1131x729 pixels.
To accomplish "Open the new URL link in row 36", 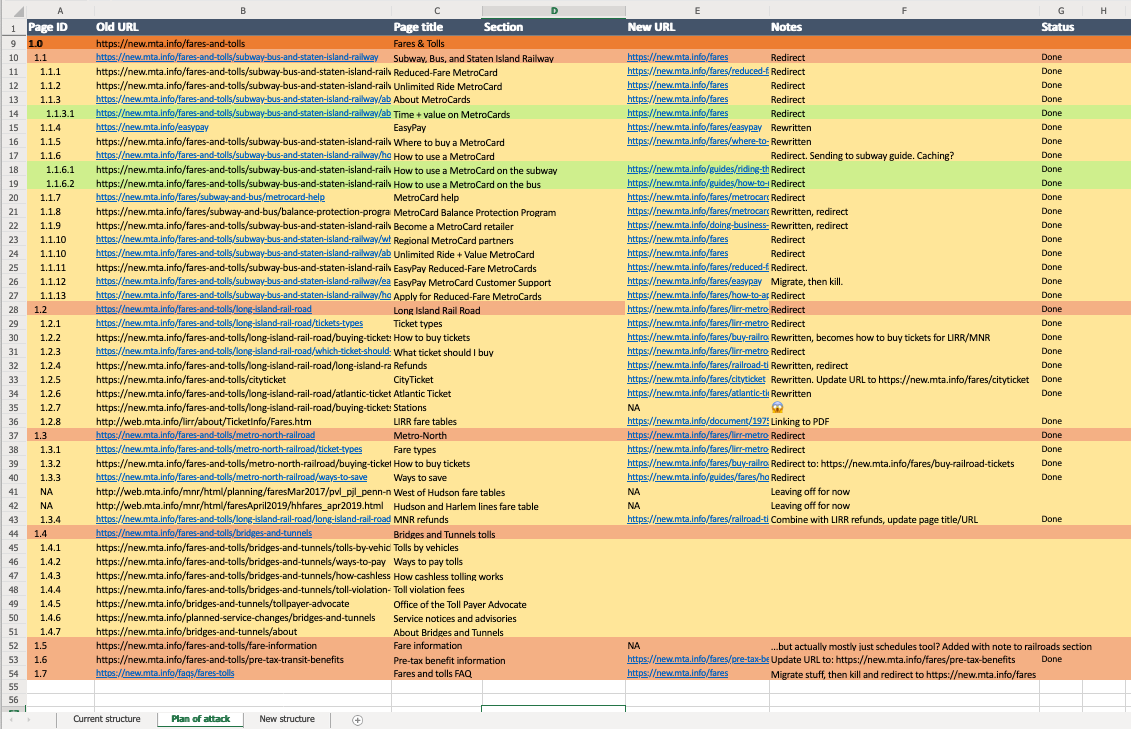I will click(697, 420).
